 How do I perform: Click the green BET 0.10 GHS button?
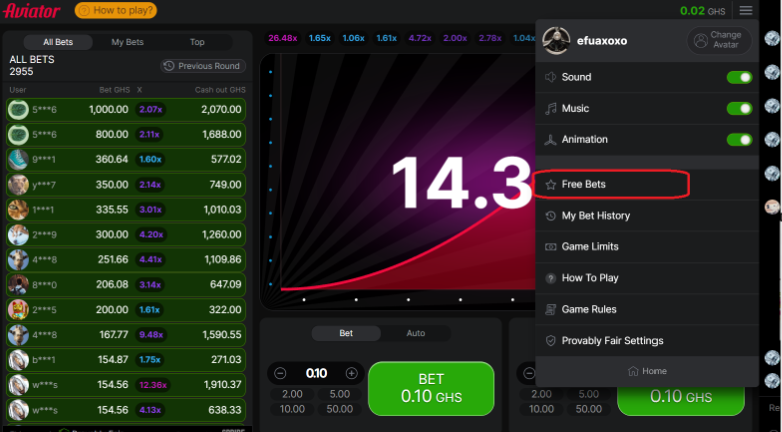[431, 389]
